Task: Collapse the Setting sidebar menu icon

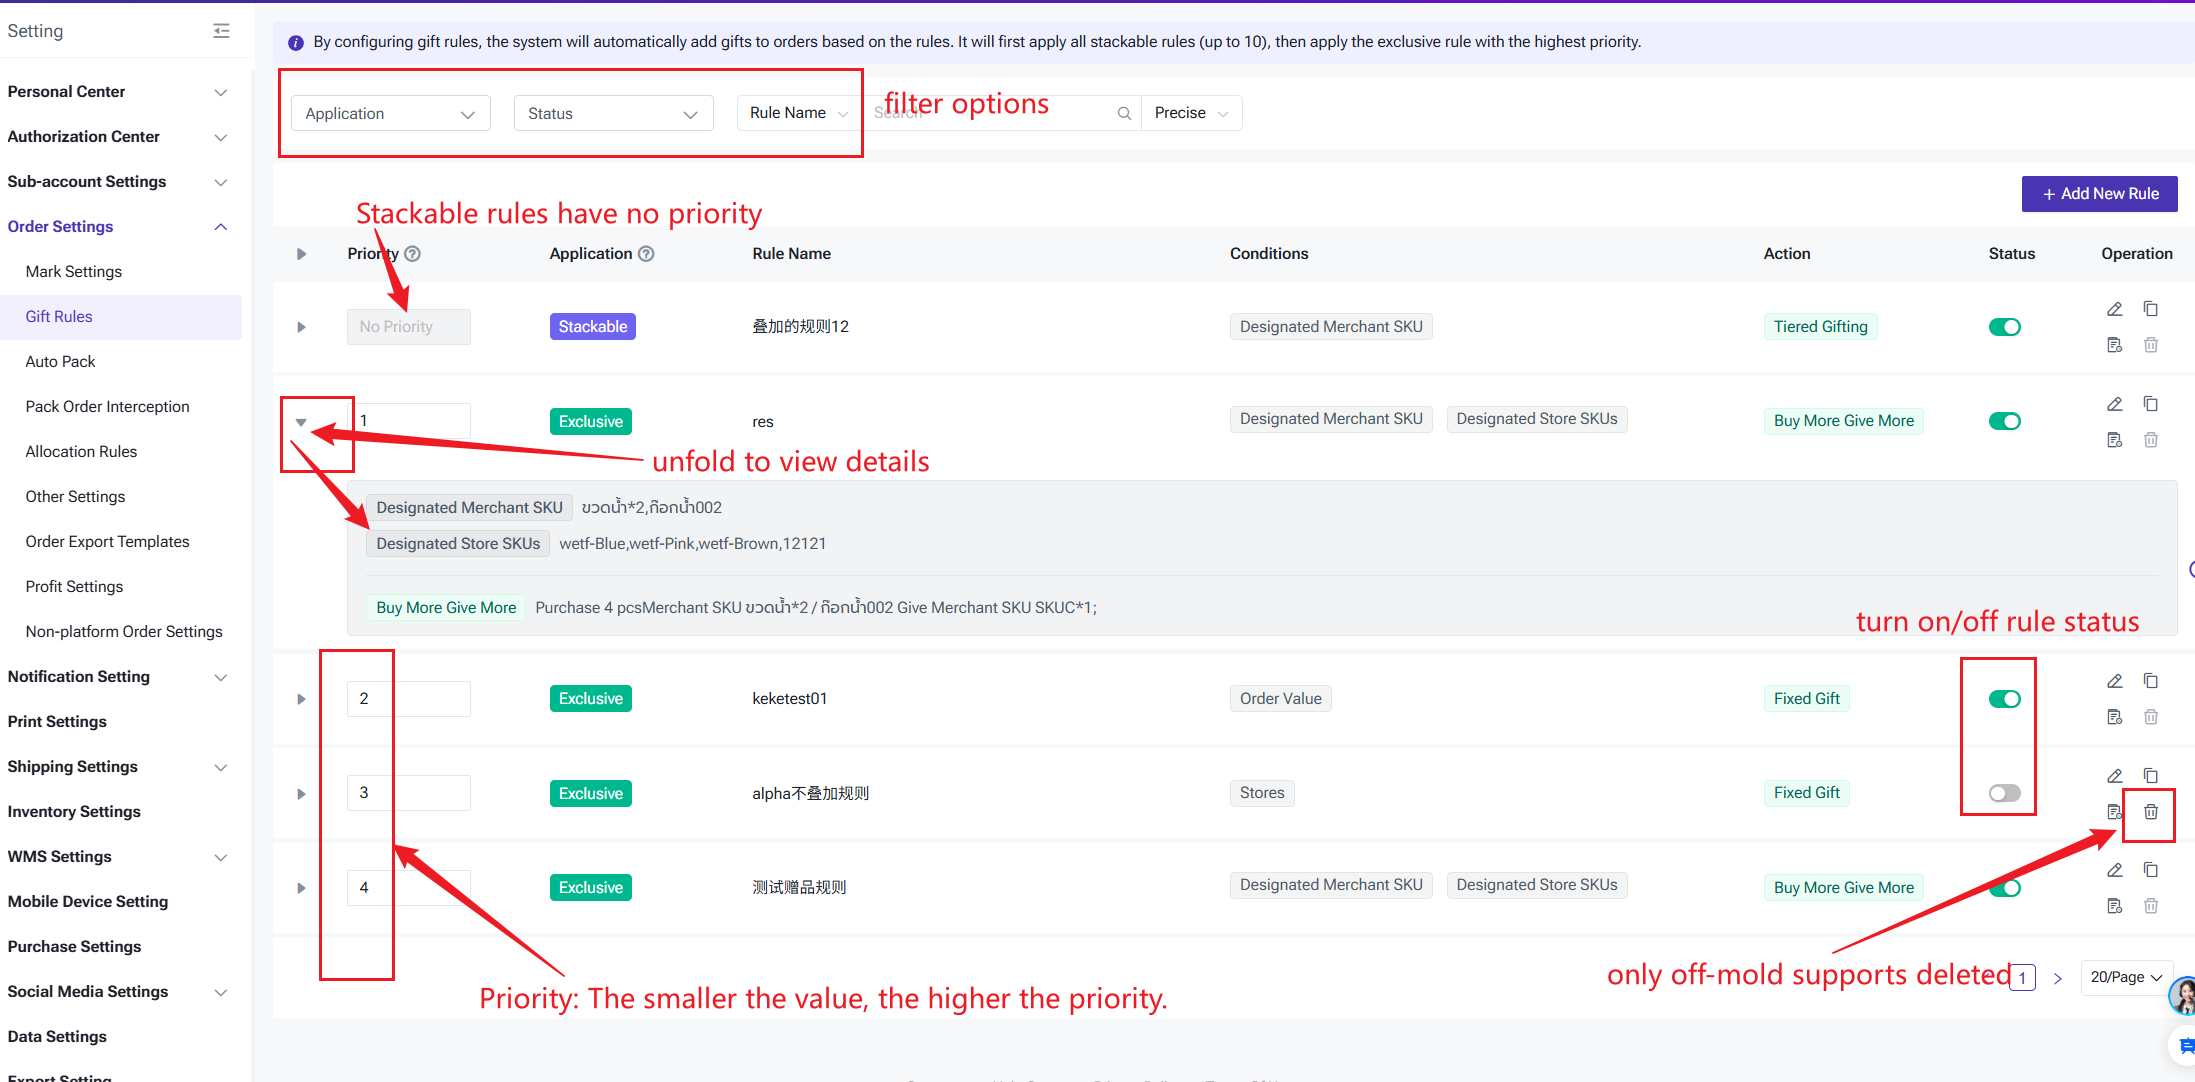Action: (x=221, y=31)
